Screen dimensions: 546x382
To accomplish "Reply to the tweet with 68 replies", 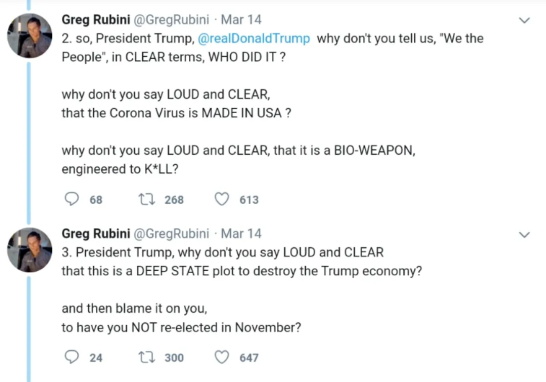I will coord(72,199).
